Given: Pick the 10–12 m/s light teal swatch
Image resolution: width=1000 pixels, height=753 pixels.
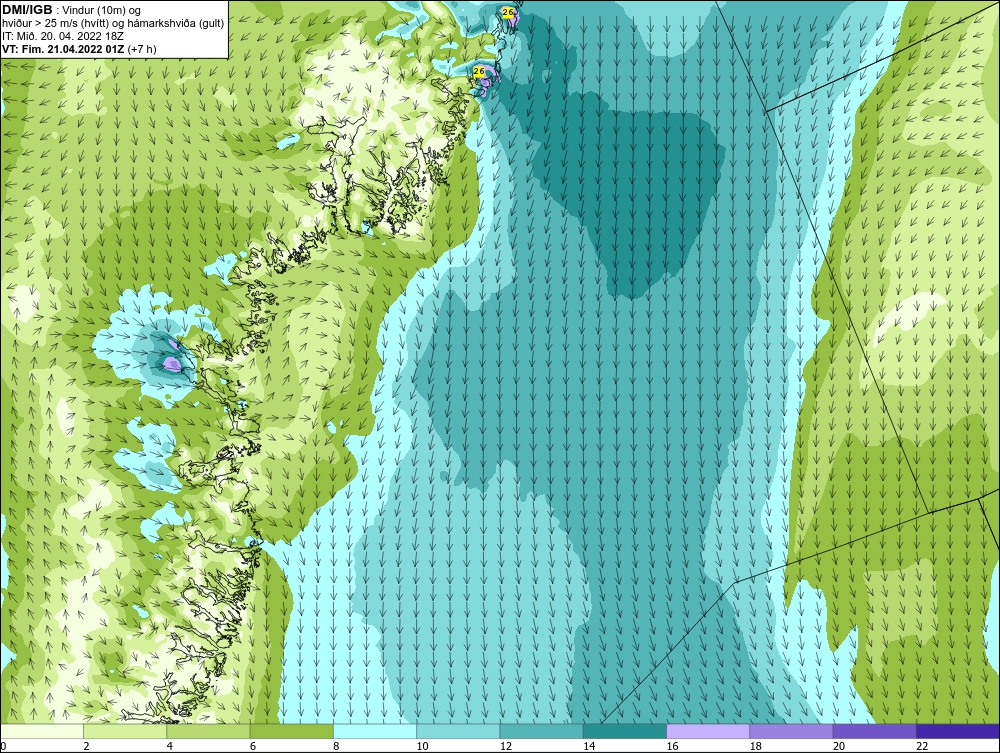Looking at the screenshot, I should 458,731.
